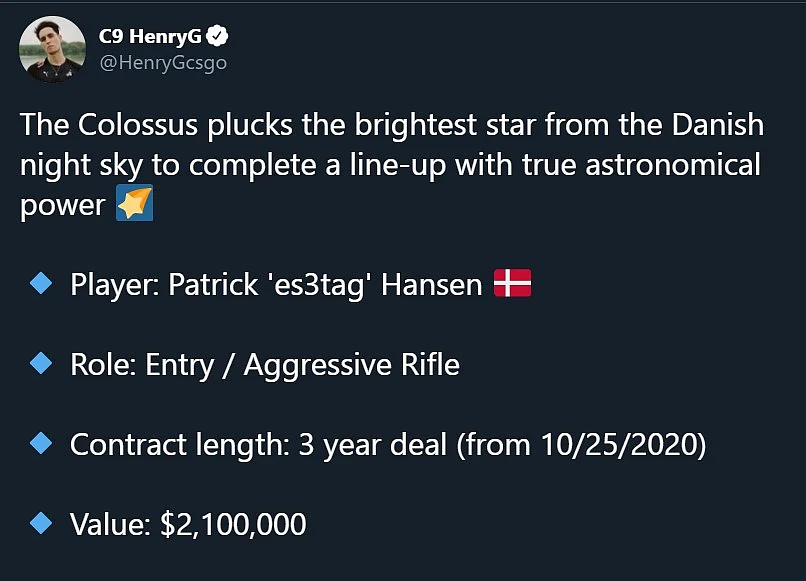Open the C9 HenryG profile picture

tap(52, 49)
